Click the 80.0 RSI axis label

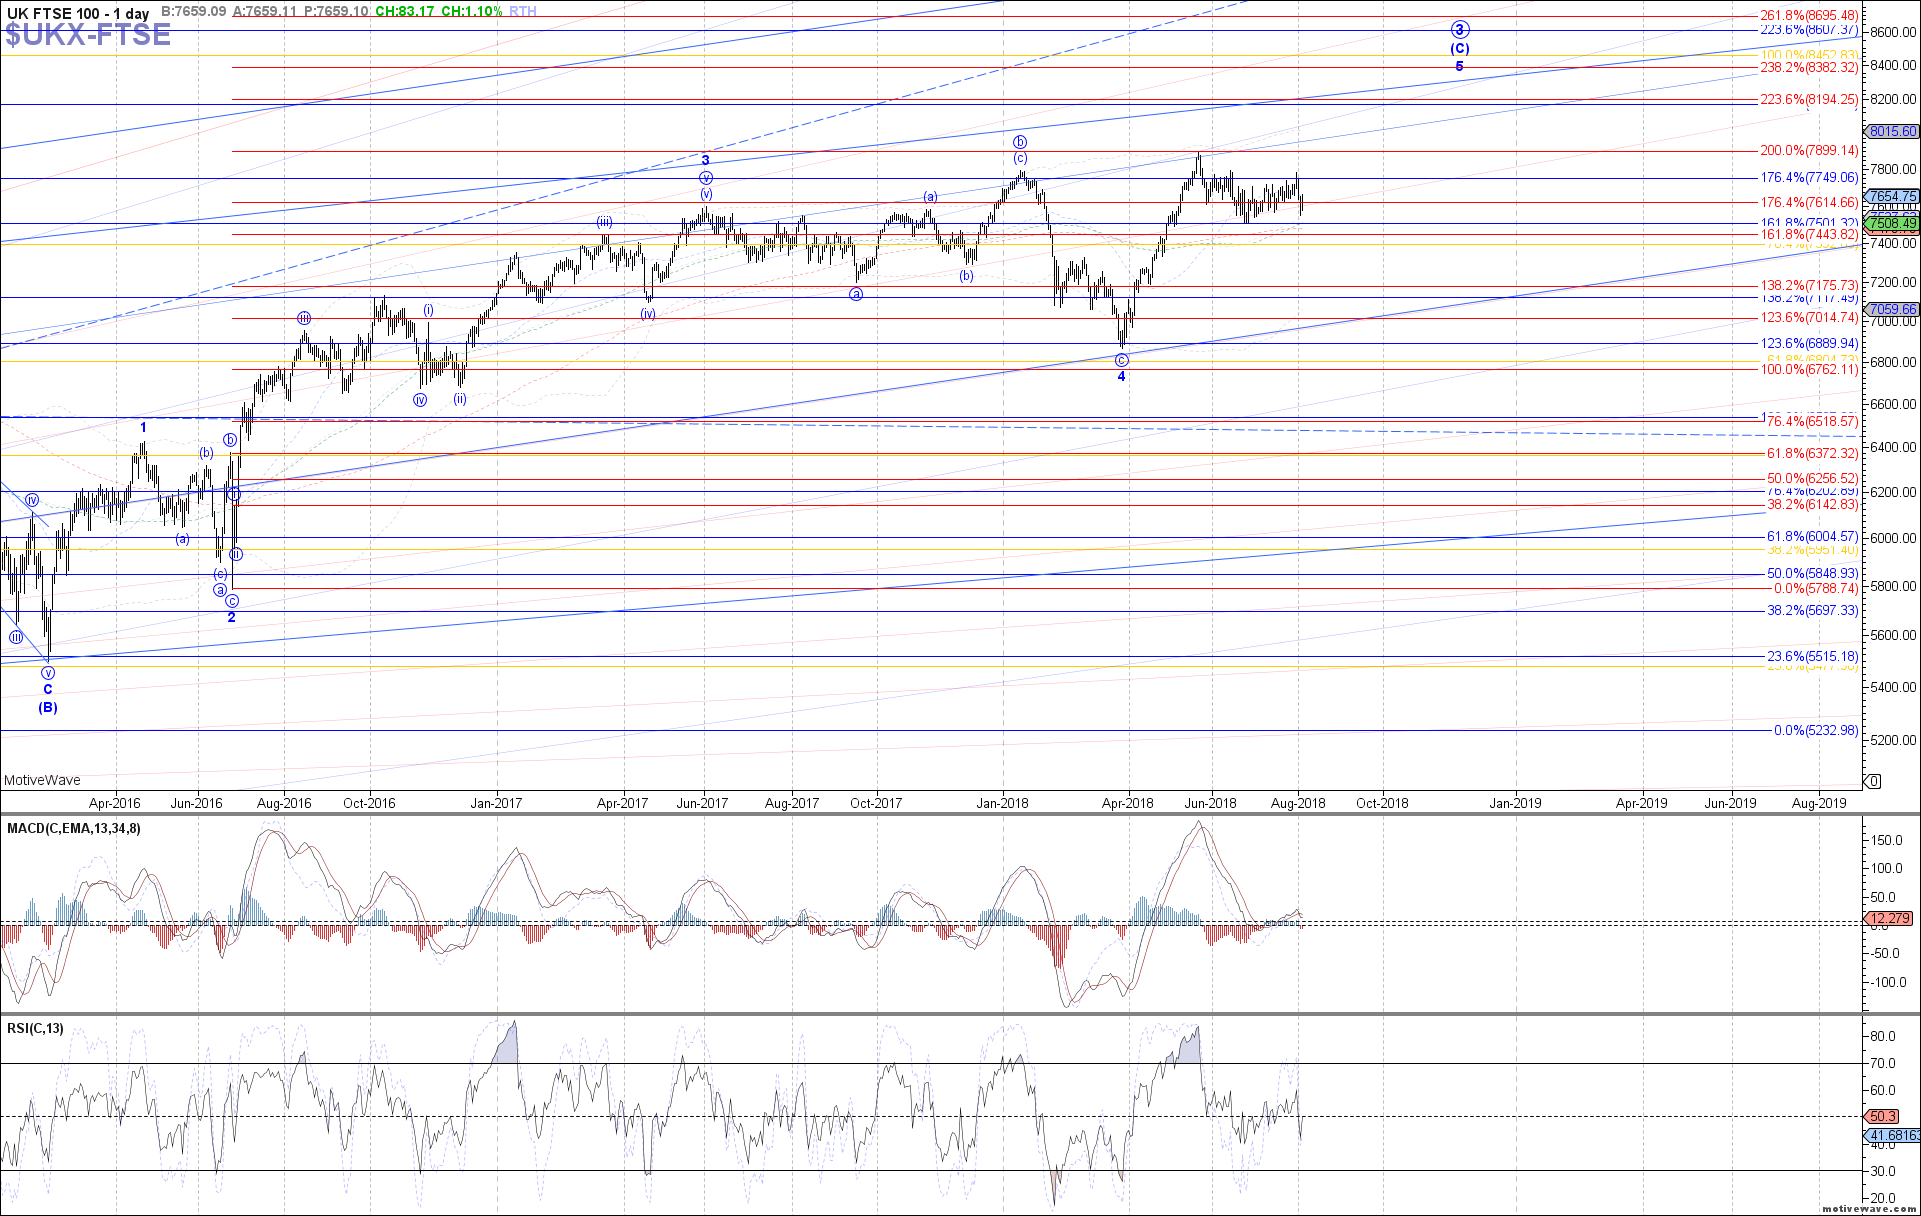pyautogui.click(x=1882, y=1037)
